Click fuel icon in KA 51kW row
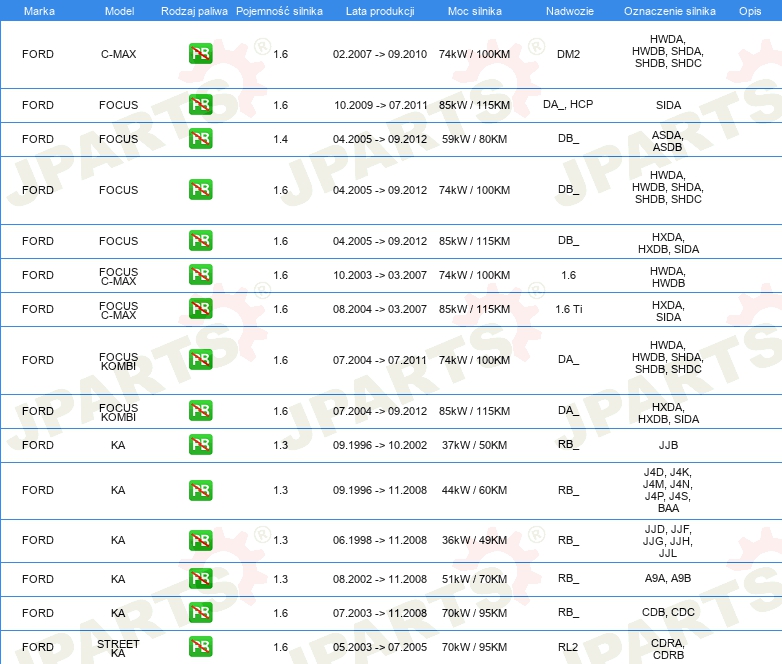 200,579
